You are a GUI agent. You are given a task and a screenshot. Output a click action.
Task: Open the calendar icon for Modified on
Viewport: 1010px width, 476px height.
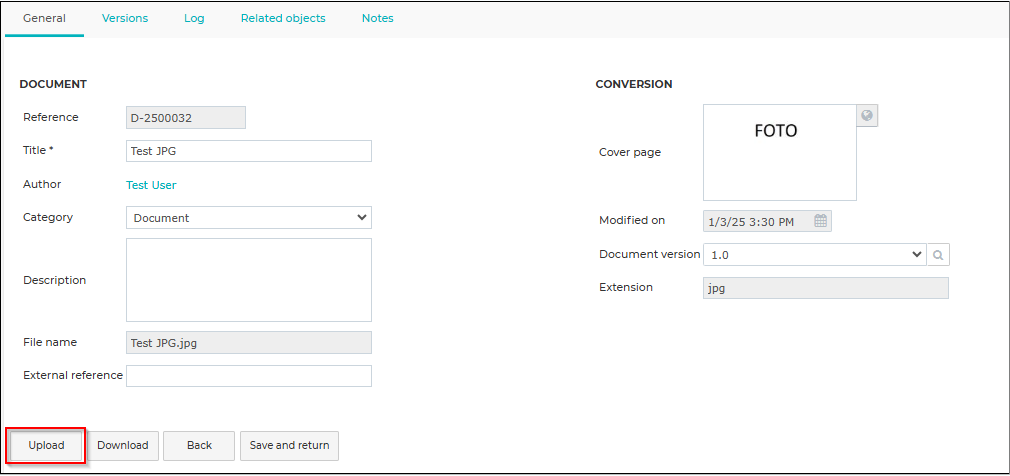tap(820, 221)
